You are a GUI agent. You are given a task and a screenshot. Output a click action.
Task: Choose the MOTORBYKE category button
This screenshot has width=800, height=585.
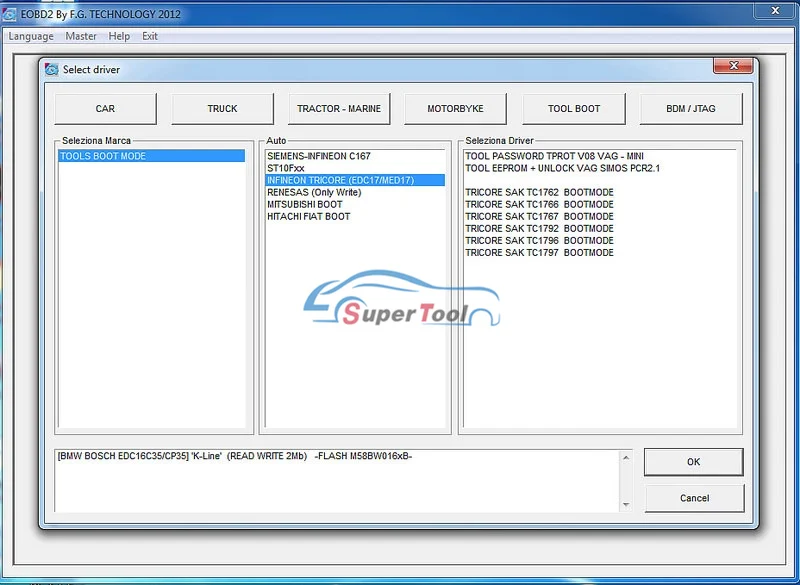[x=455, y=109]
